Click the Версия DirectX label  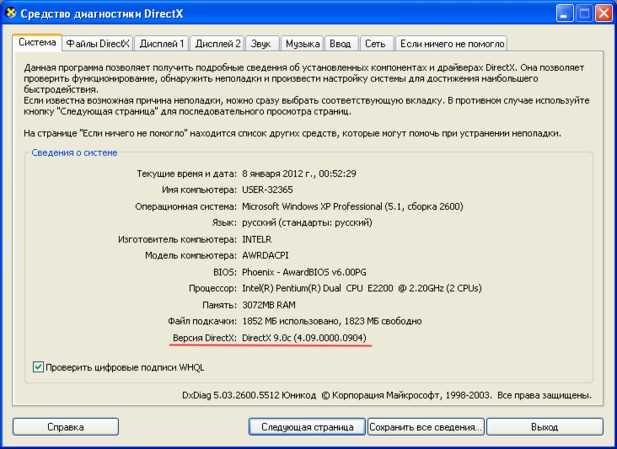tap(205, 338)
